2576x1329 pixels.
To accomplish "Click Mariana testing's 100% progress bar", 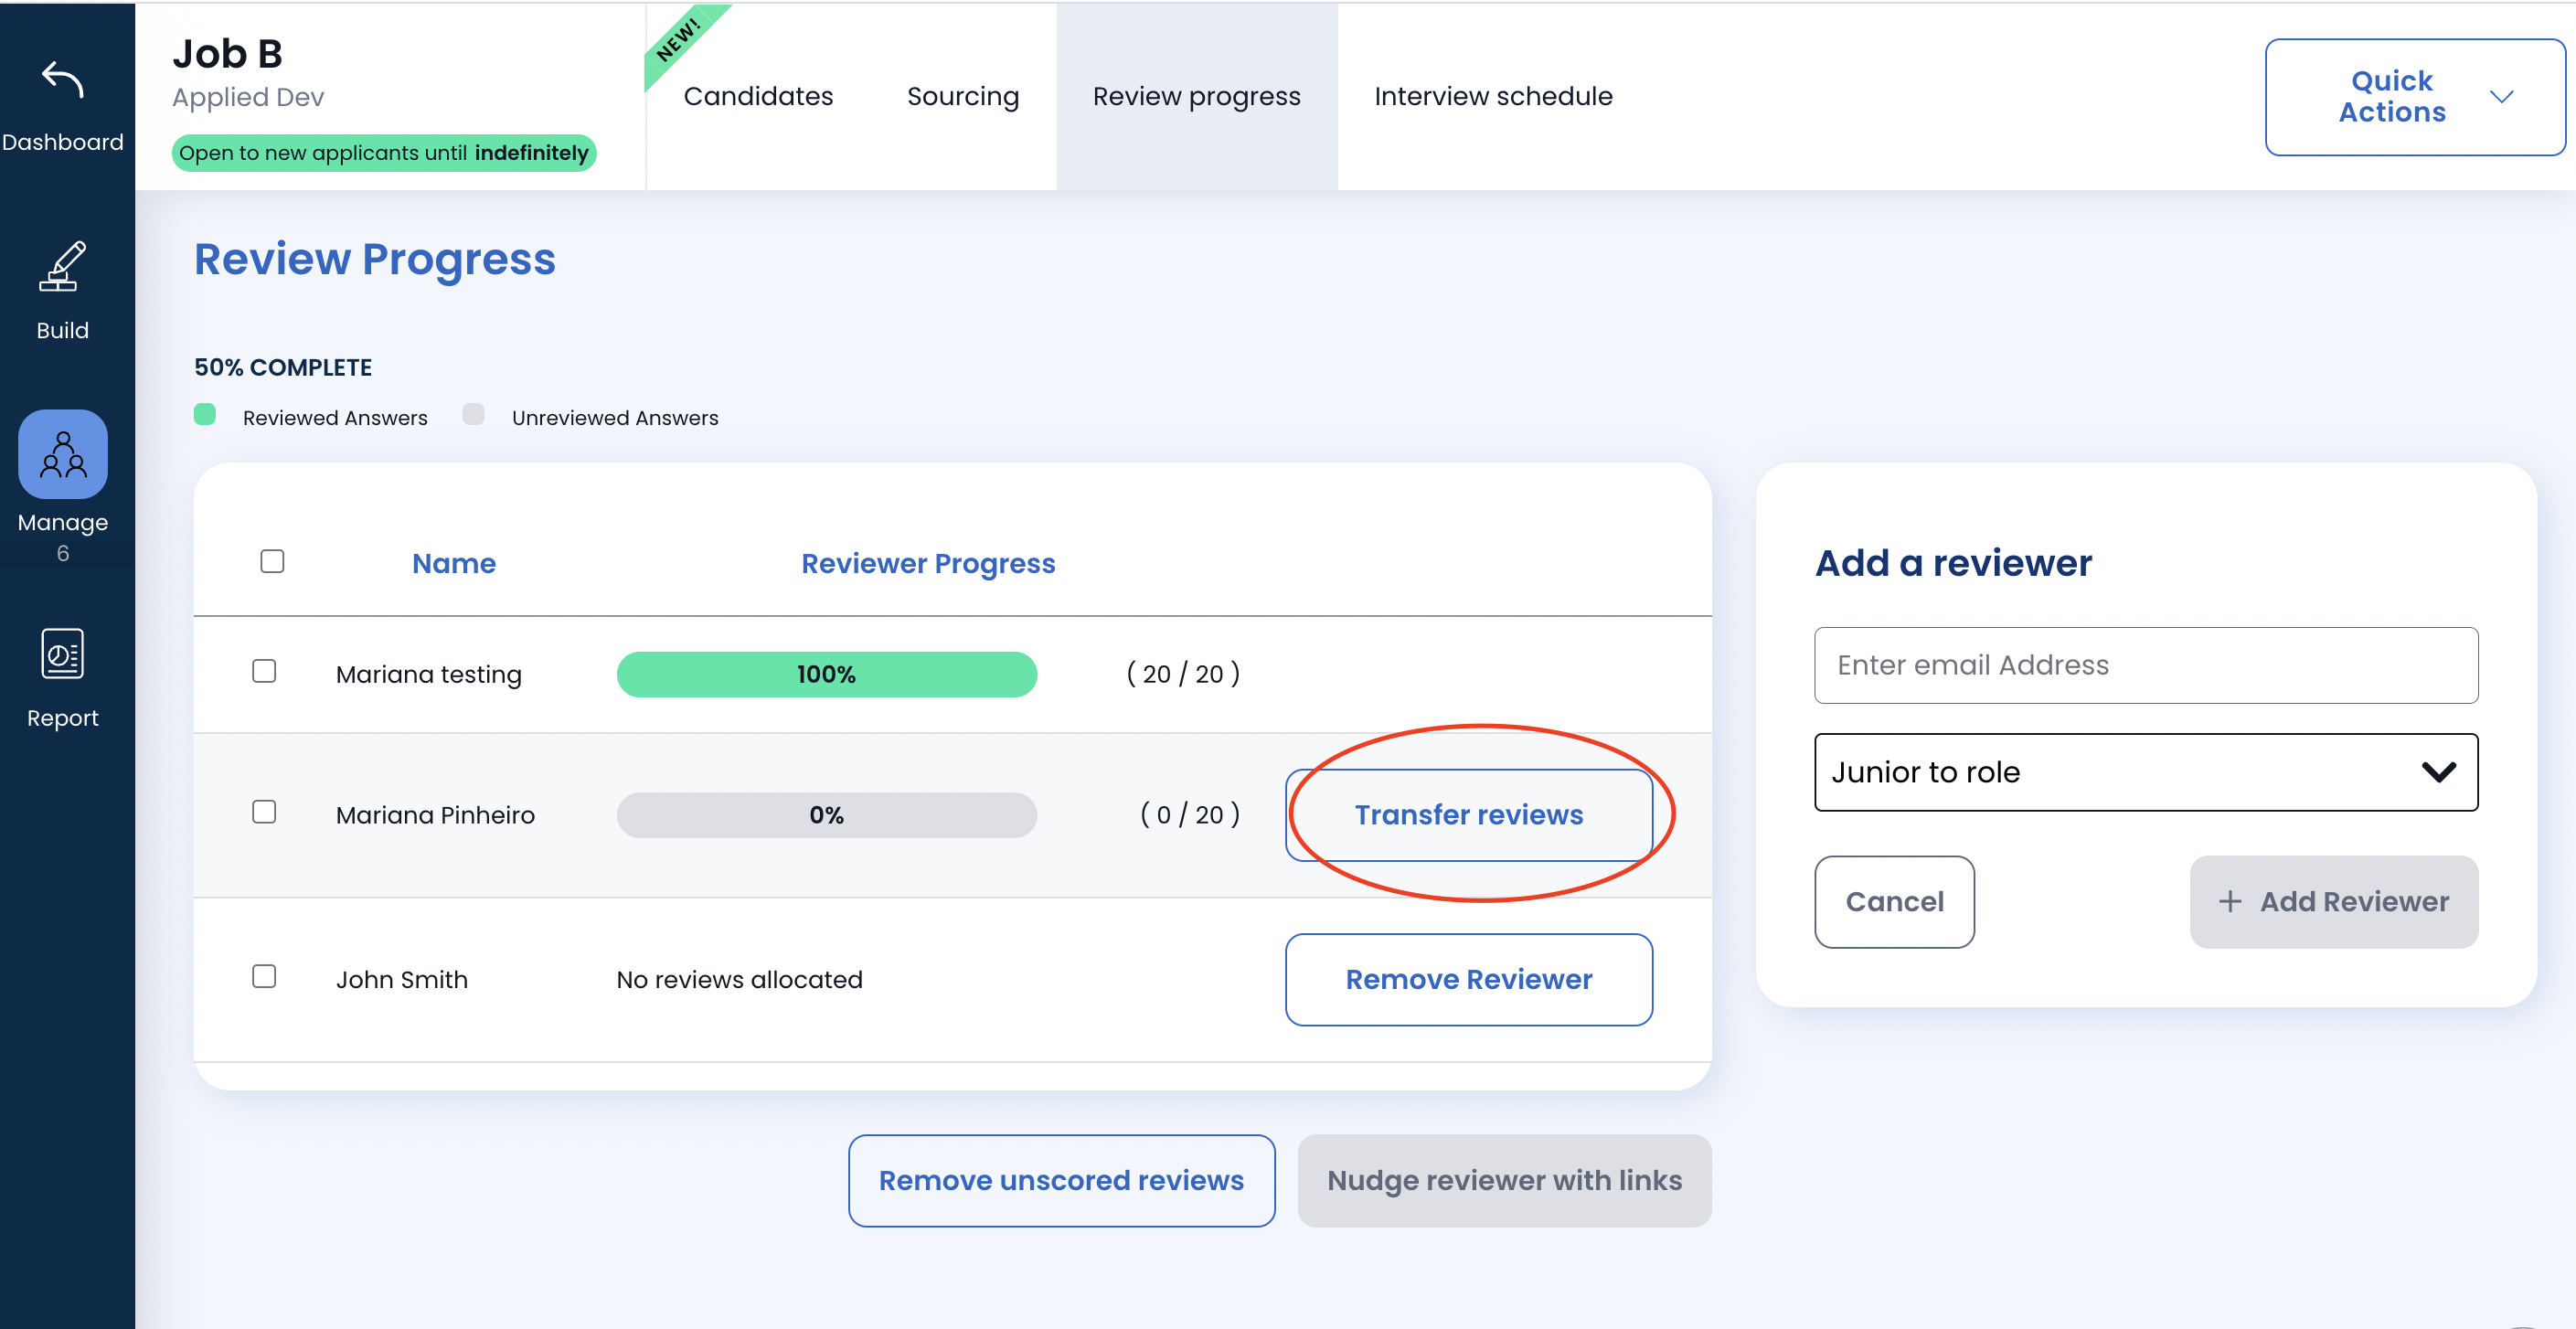I will pos(826,674).
